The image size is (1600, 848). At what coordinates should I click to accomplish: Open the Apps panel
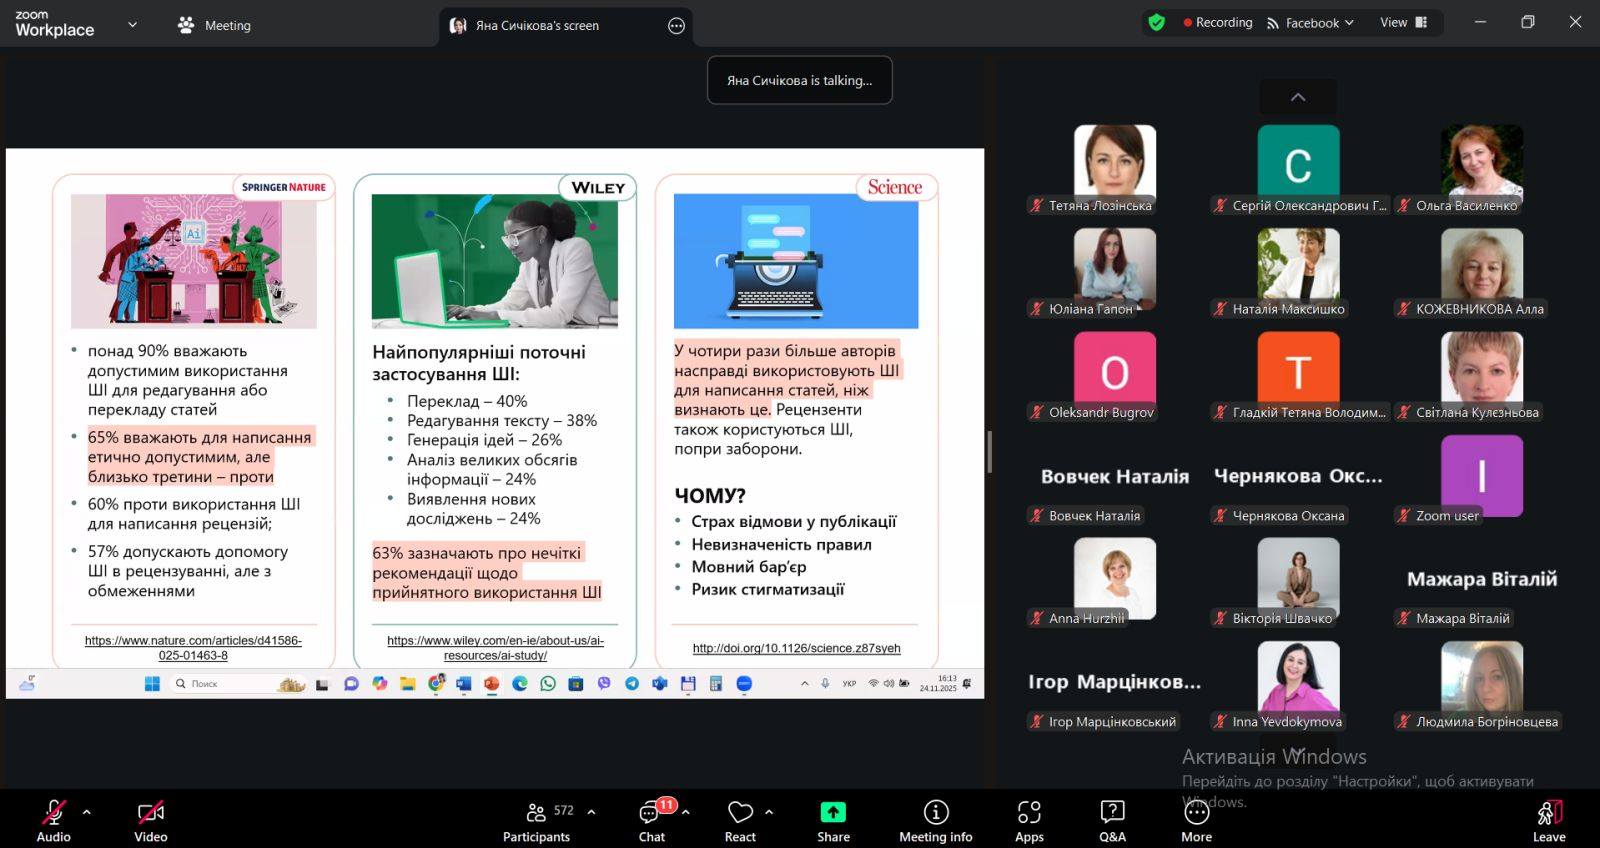tap(1029, 819)
